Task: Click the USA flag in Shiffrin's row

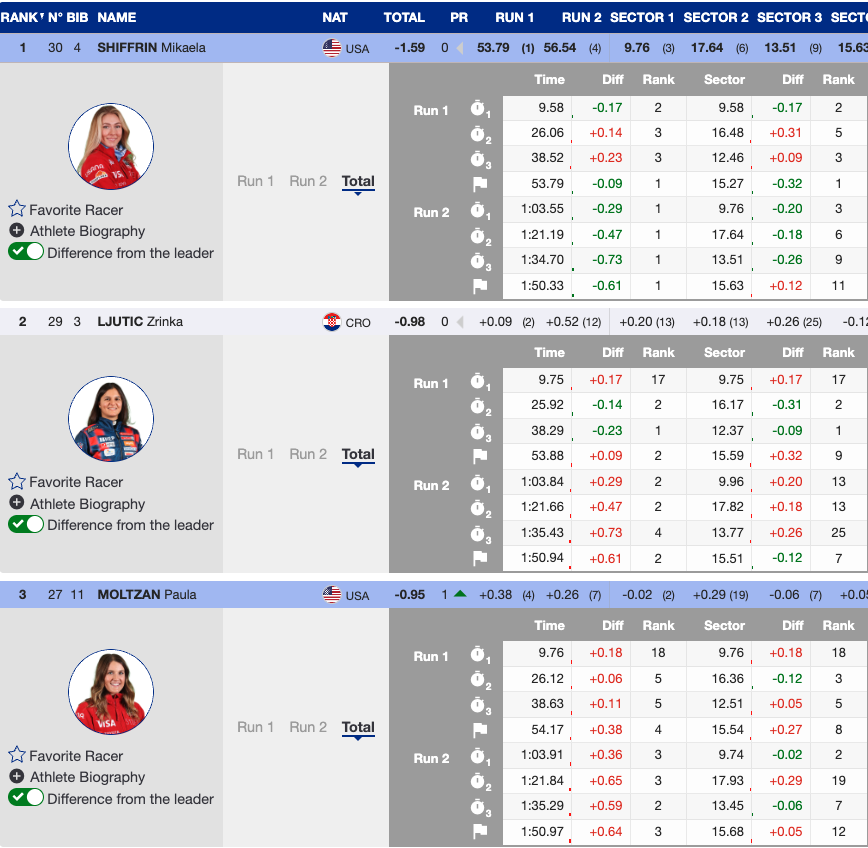Action: pyautogui.click(x=332, y=48)
